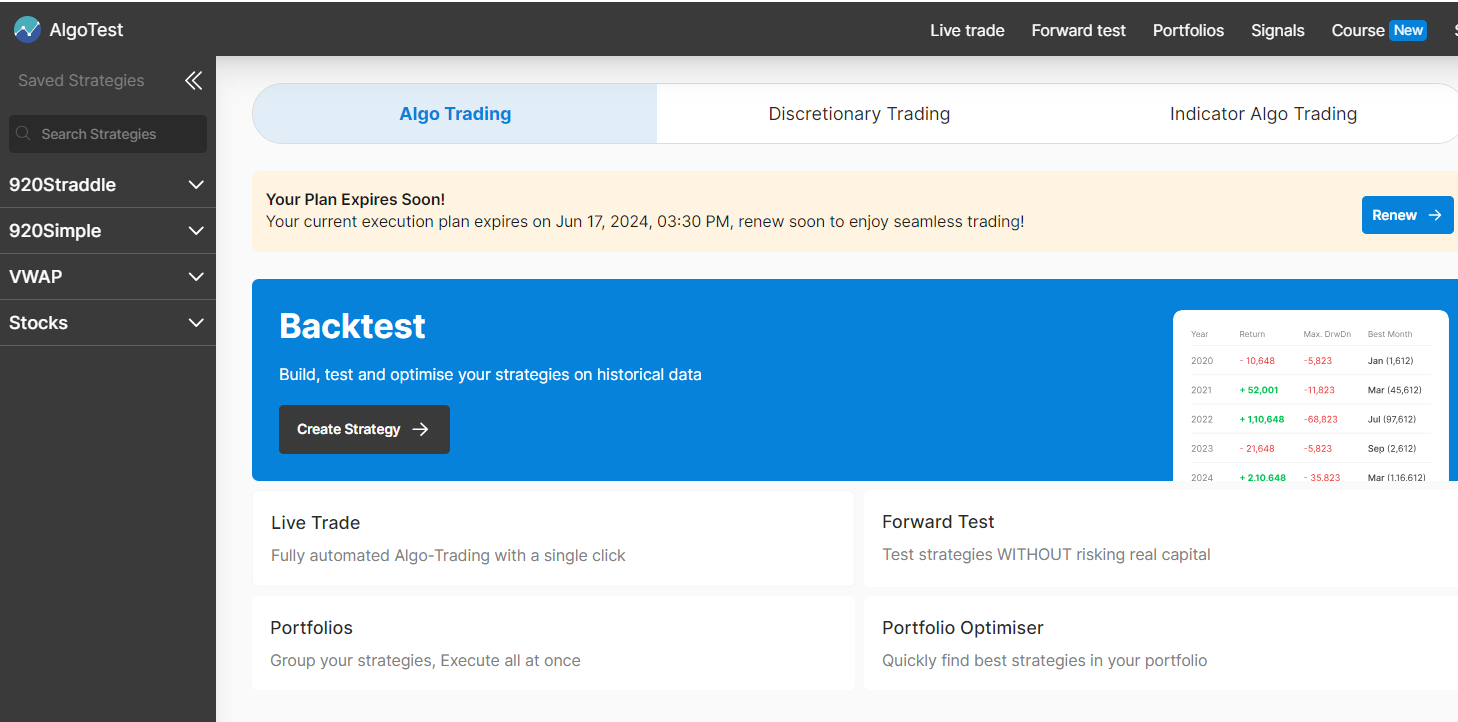Click the Stocks label

(38, 323)
